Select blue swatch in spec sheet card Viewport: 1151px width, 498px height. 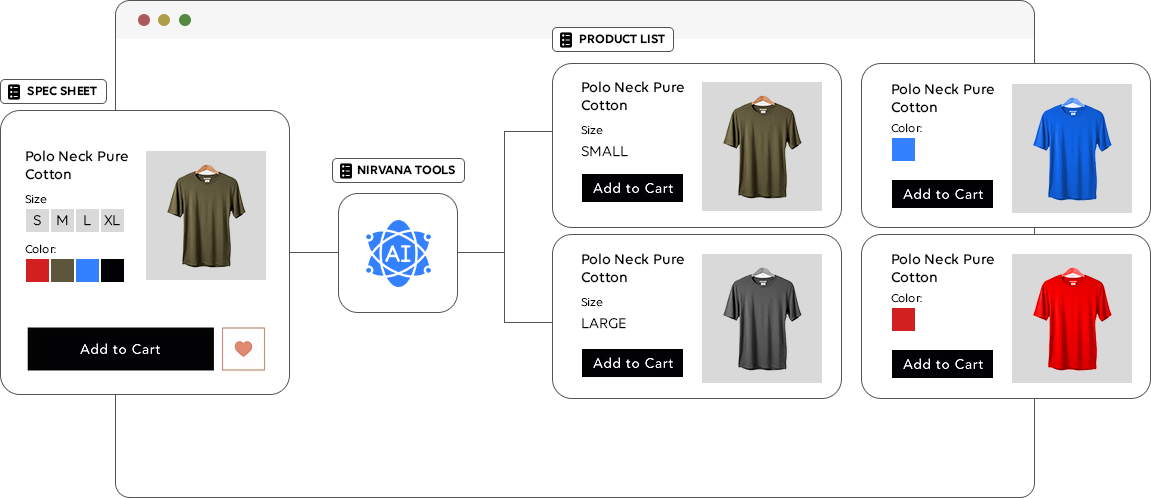pyautogui.click(x=87, y=270)
